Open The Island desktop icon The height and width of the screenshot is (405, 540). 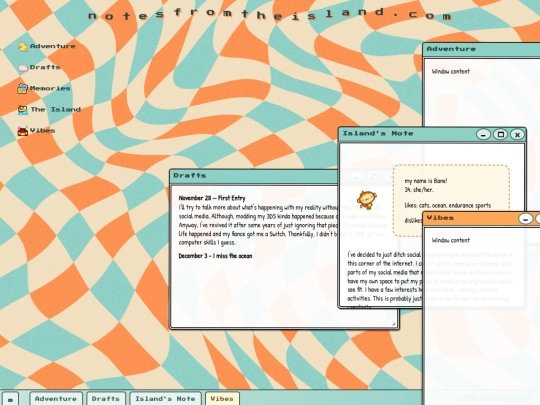(49, 110)
